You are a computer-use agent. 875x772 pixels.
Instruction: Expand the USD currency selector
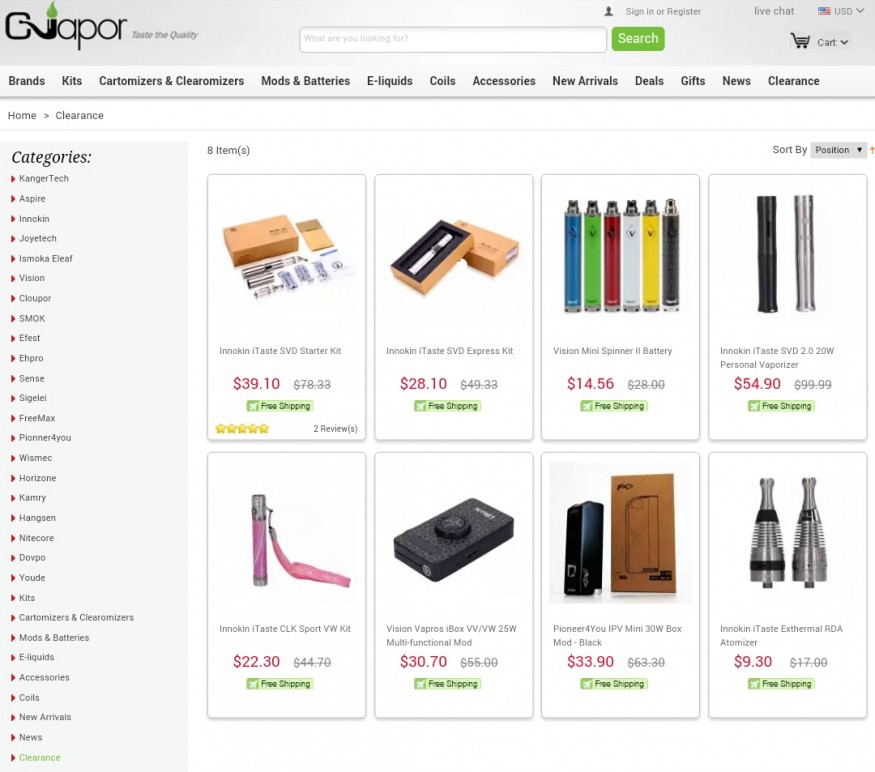coord(848,11)
